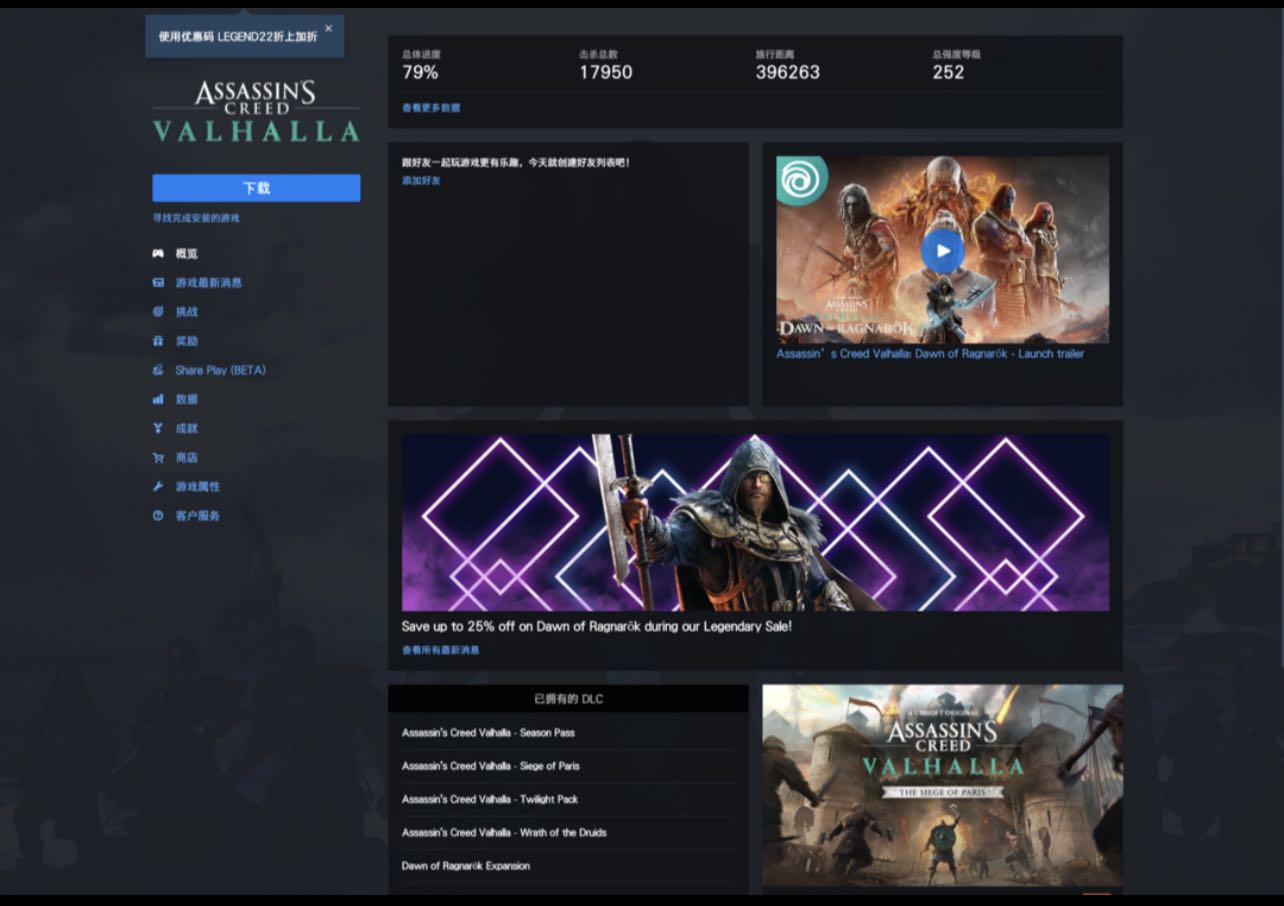Close the LEGEND22 promo code tooltip
1284x906 pixels.
[328, 28]
